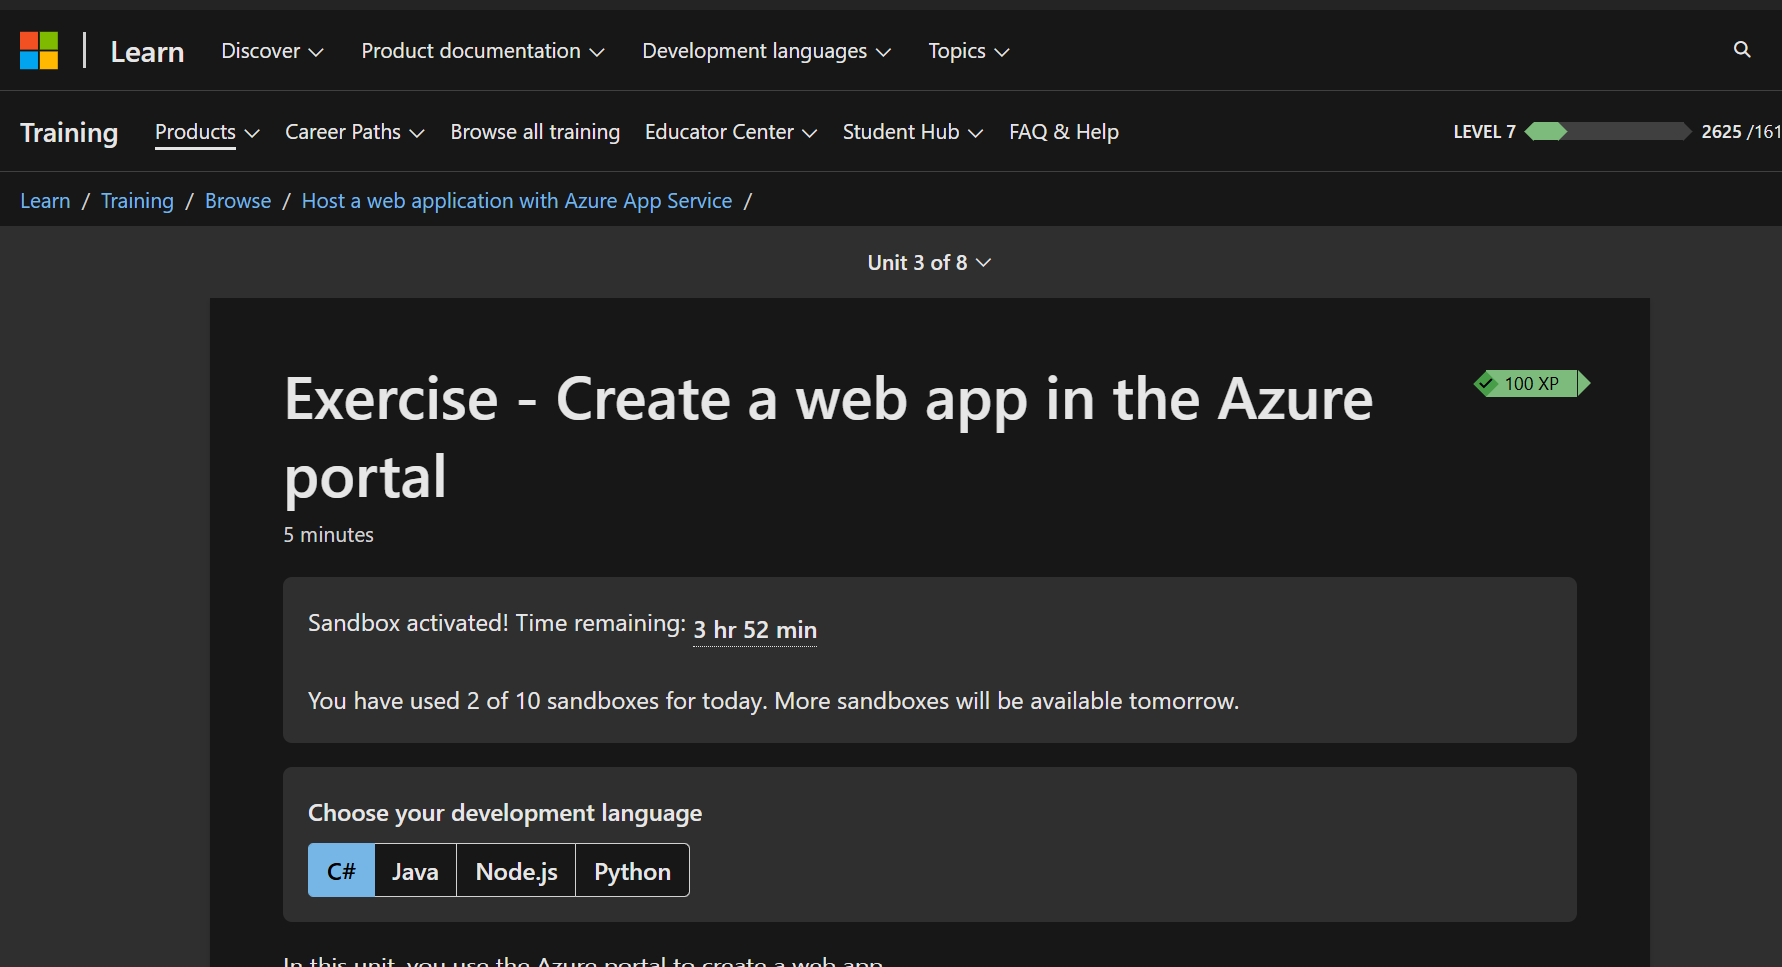Select the Python language tab
This screenshot has width=1782, height=967.
(x=632, y=871)
